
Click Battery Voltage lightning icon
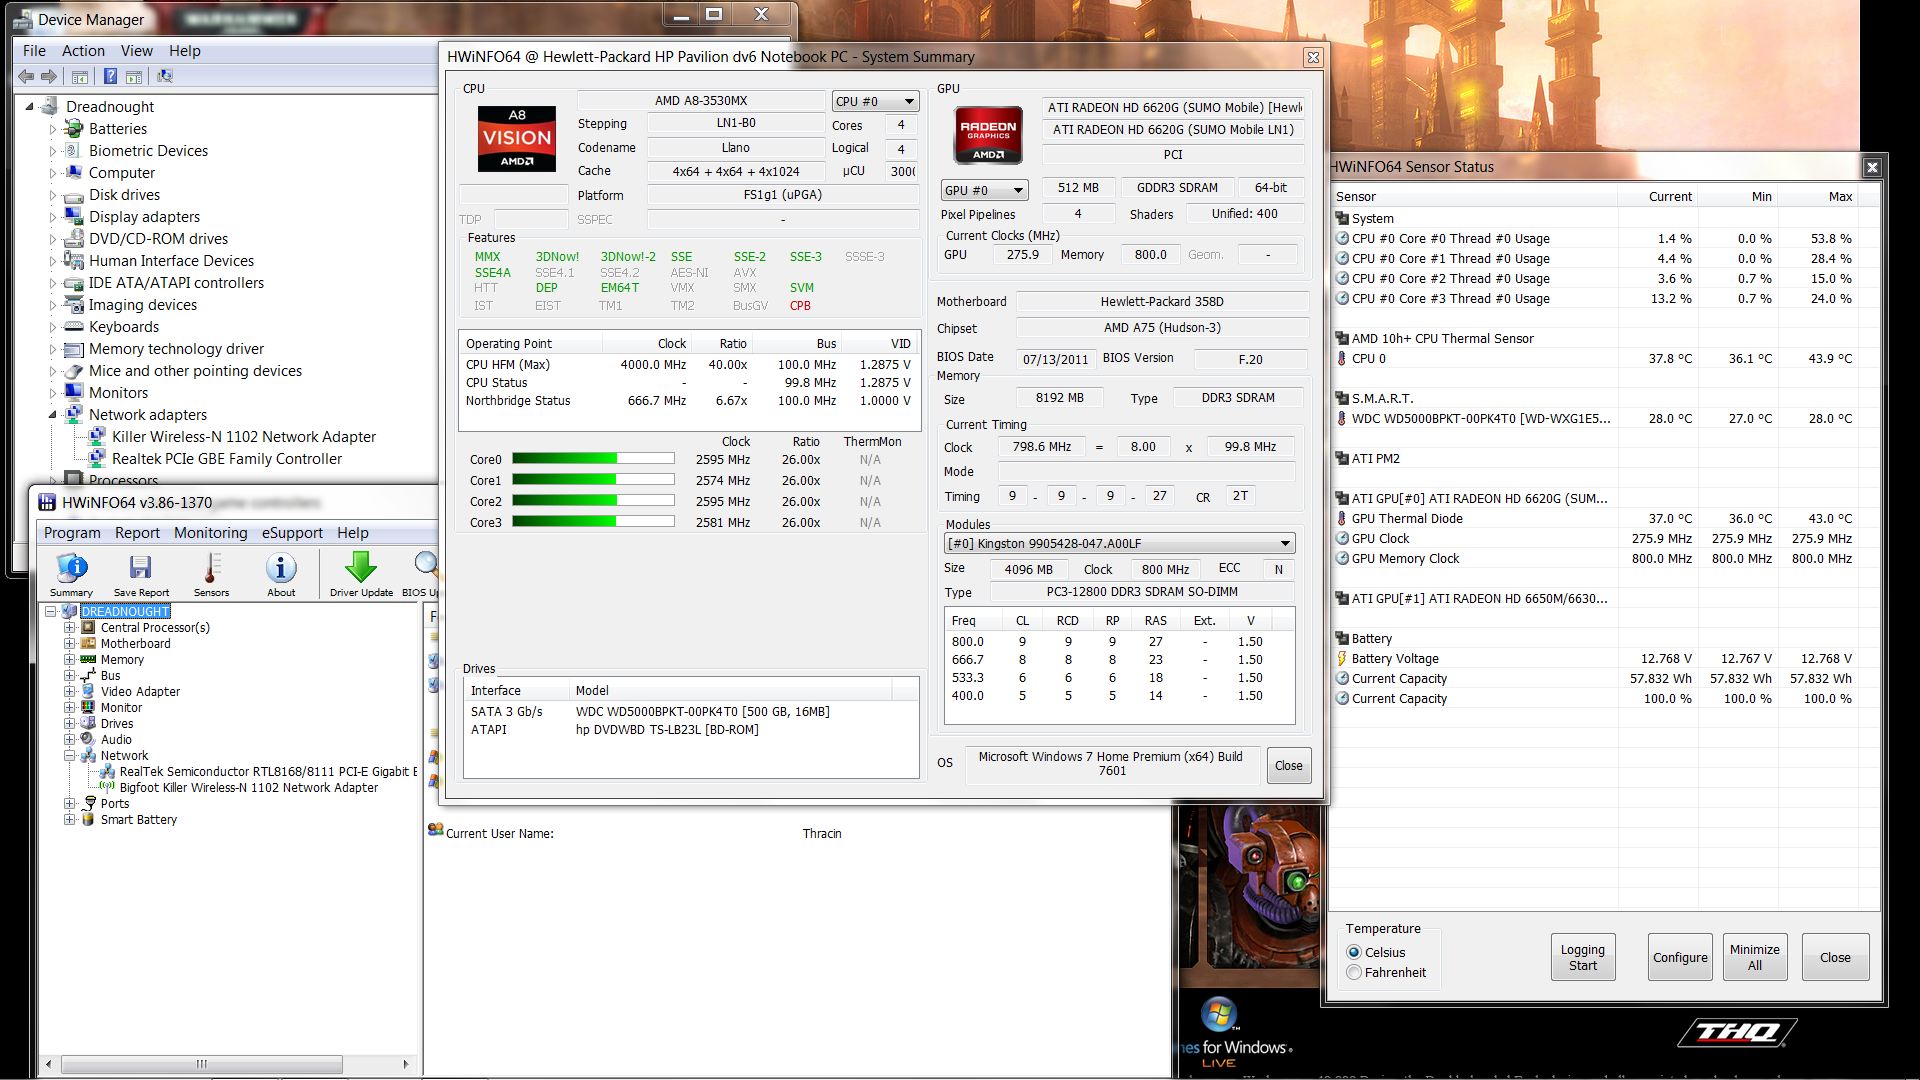pyautogui.click(x=1342, y=659)
